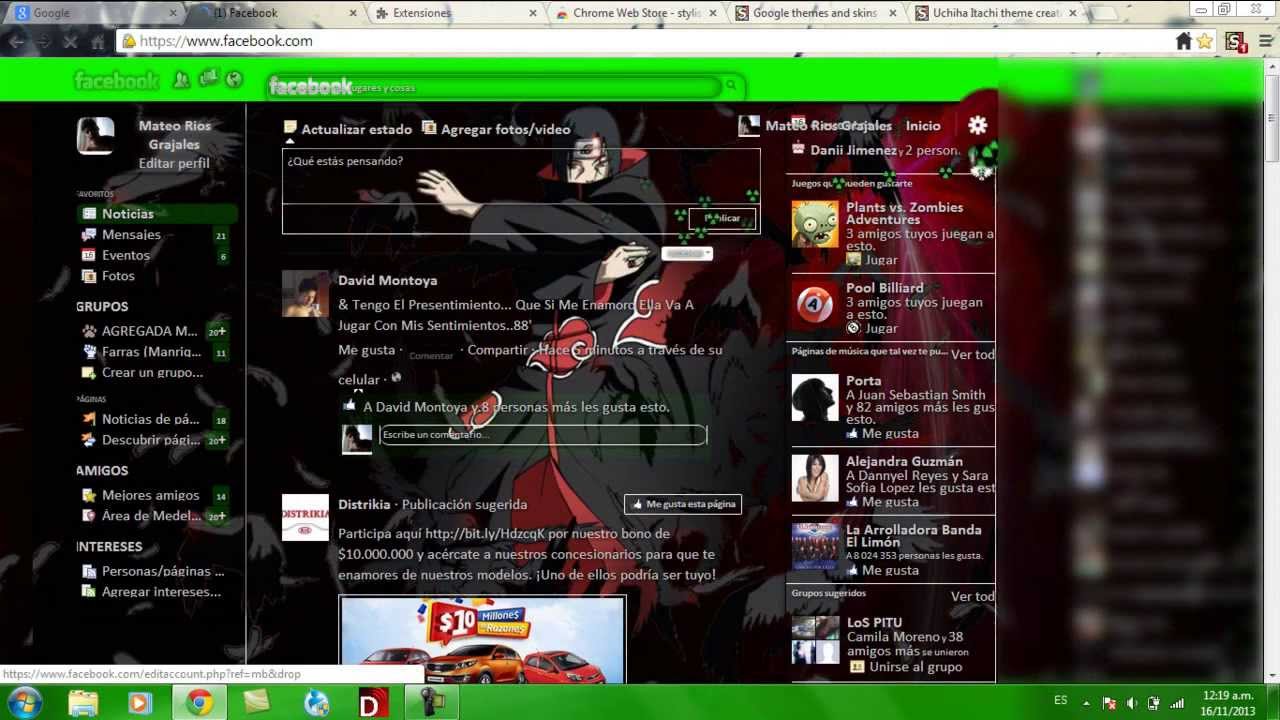The image size is (1280, 720).
Task: Switch to the Chrome Web Store tab
Action: click(636, 13)
